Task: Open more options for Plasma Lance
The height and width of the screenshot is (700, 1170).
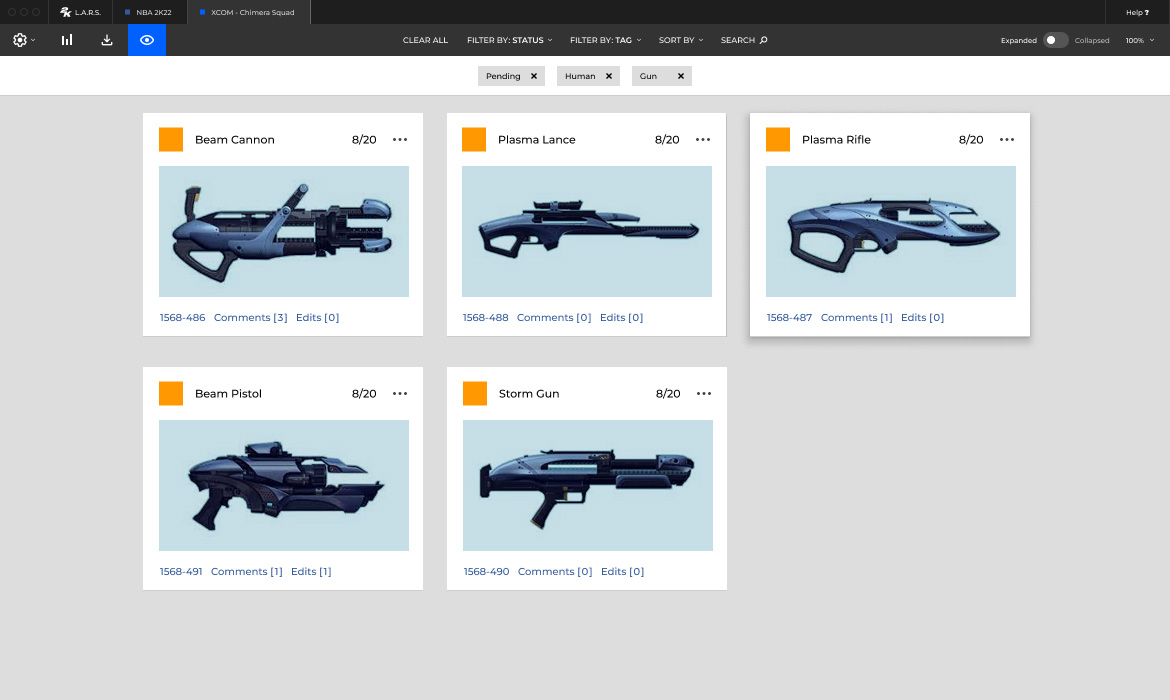Action: (x=703, y=140)
